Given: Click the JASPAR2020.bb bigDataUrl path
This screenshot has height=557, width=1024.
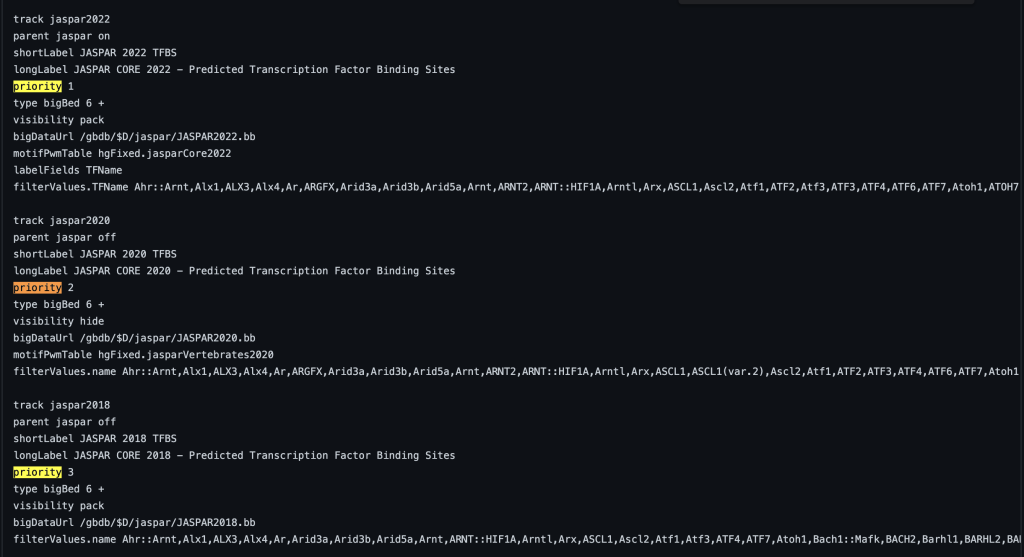Looking at the screenshot, I should click(x=168, y=338).
